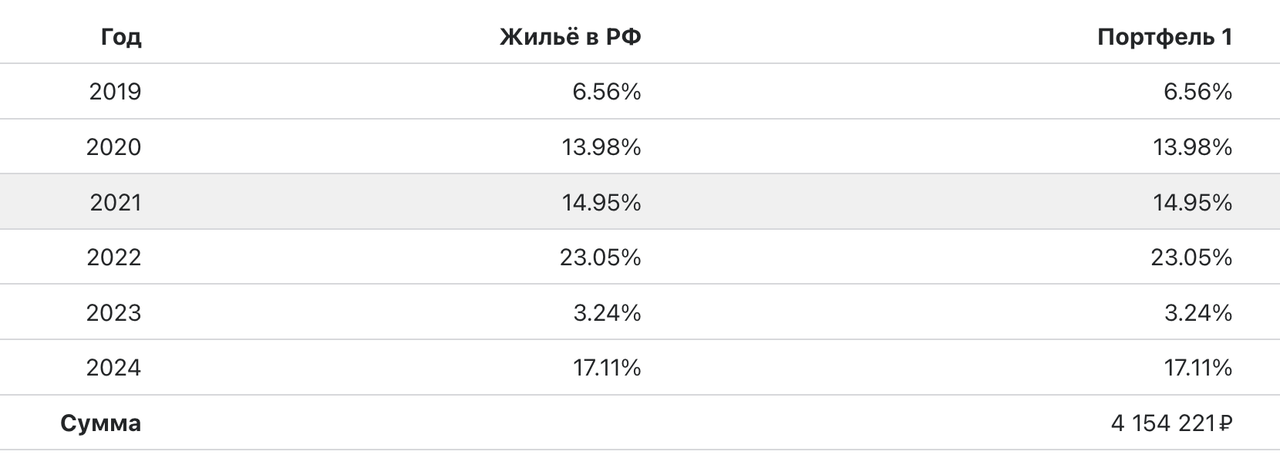1280x455 pixels.
Task: Select the highlighted 2021 year label
Action: coord(115,203)
